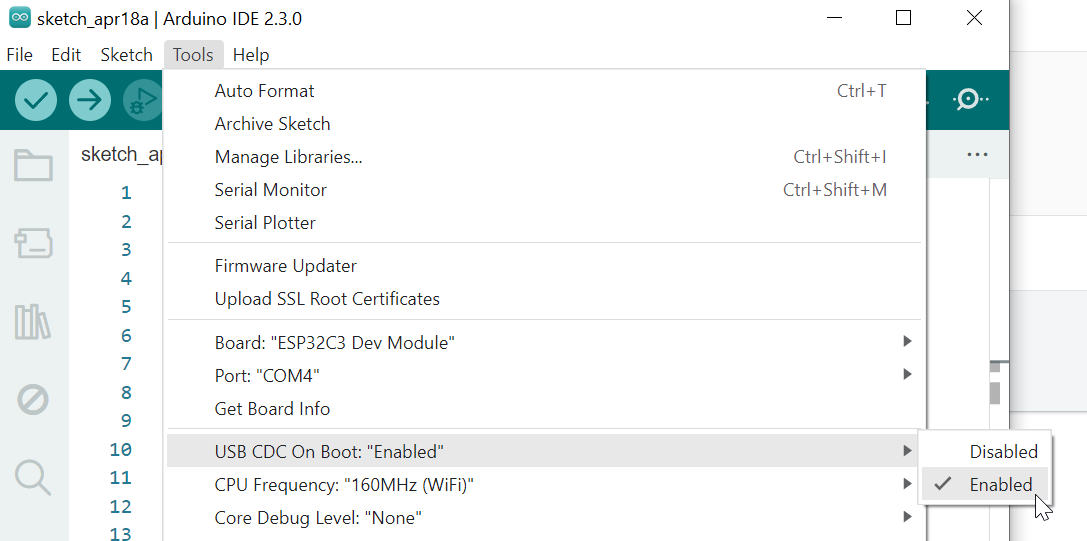Click the Verify checkmark button

click(36, 101)
